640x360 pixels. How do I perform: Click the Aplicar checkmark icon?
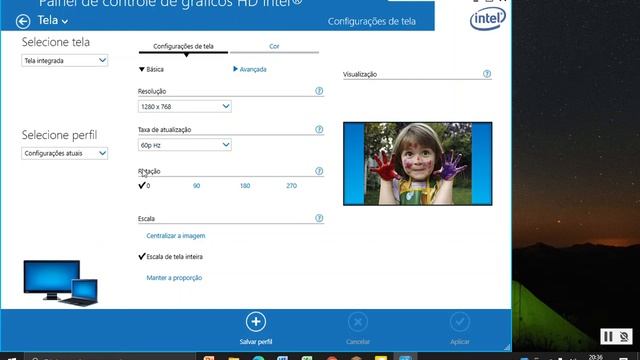tap(460, 322)
